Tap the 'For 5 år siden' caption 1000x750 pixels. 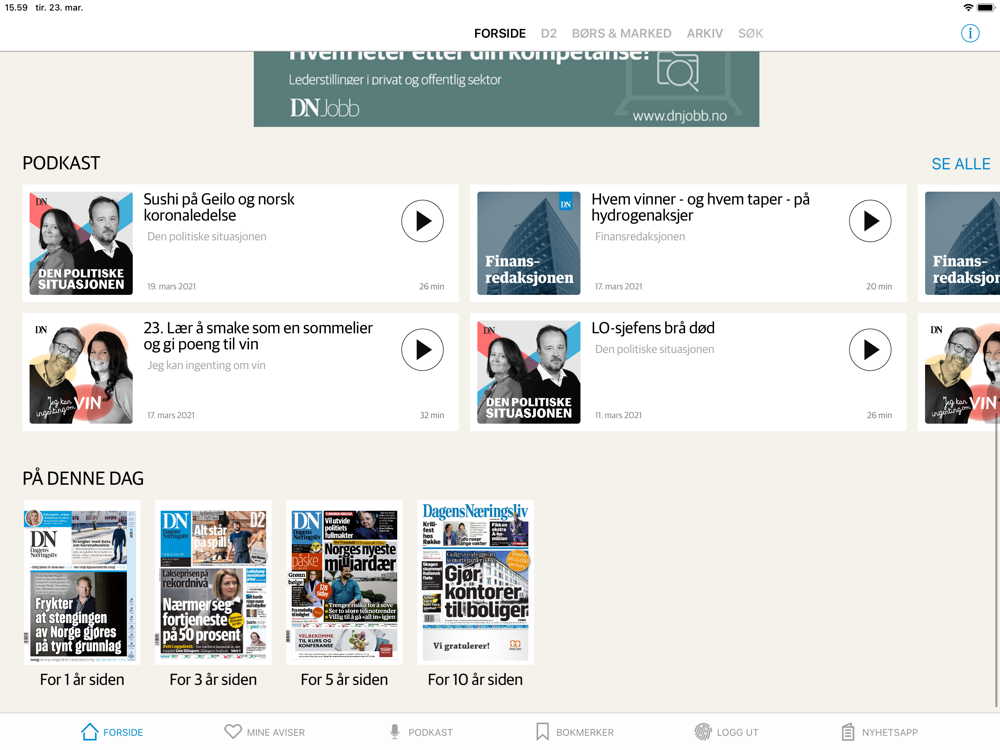344,680
